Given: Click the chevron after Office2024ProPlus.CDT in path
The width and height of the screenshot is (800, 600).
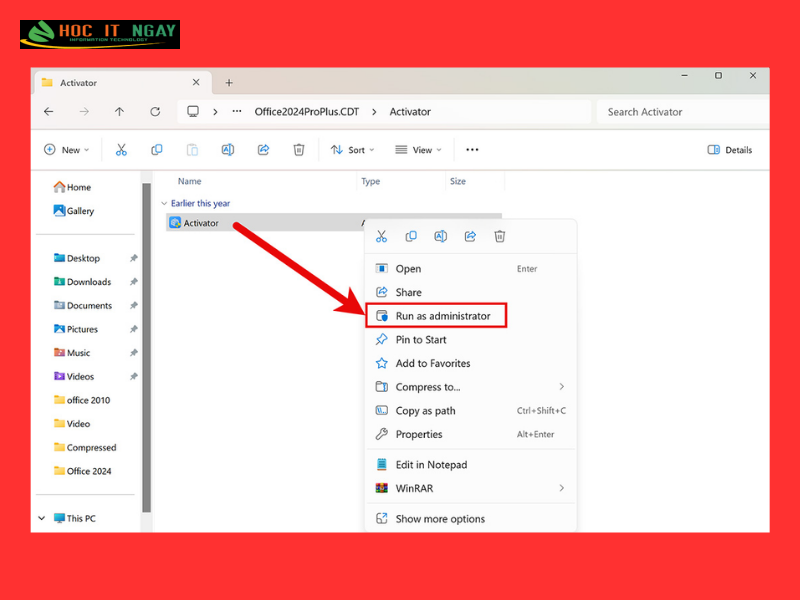Looking at the screenshot, I should pyautogui.click(x=374, y=112).
